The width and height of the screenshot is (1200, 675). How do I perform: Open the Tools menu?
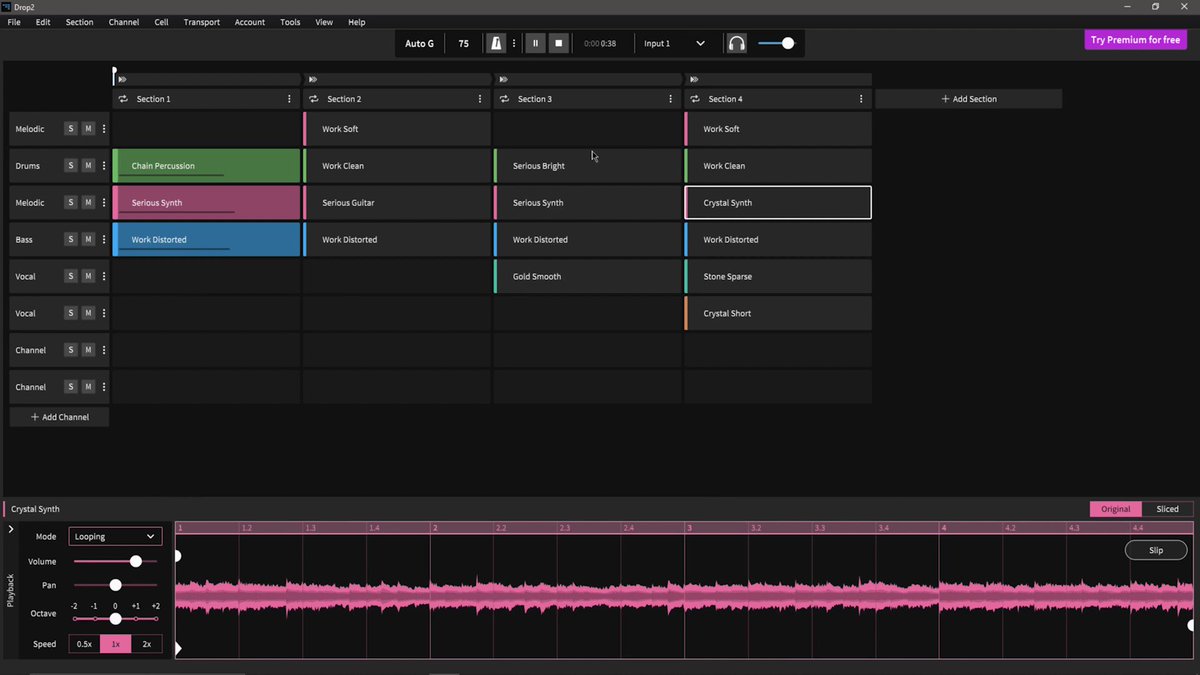pos(290,22)
